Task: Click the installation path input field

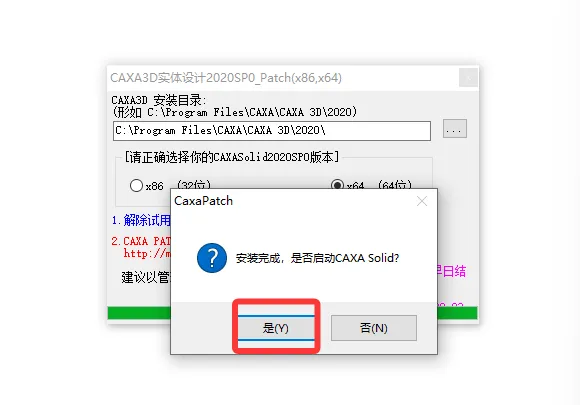Action: coord(272,131)
